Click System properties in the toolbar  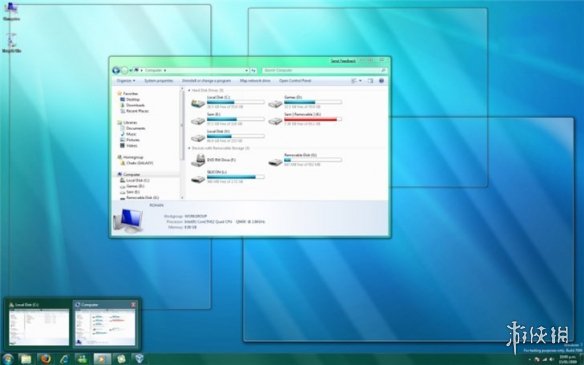point(159,81)
